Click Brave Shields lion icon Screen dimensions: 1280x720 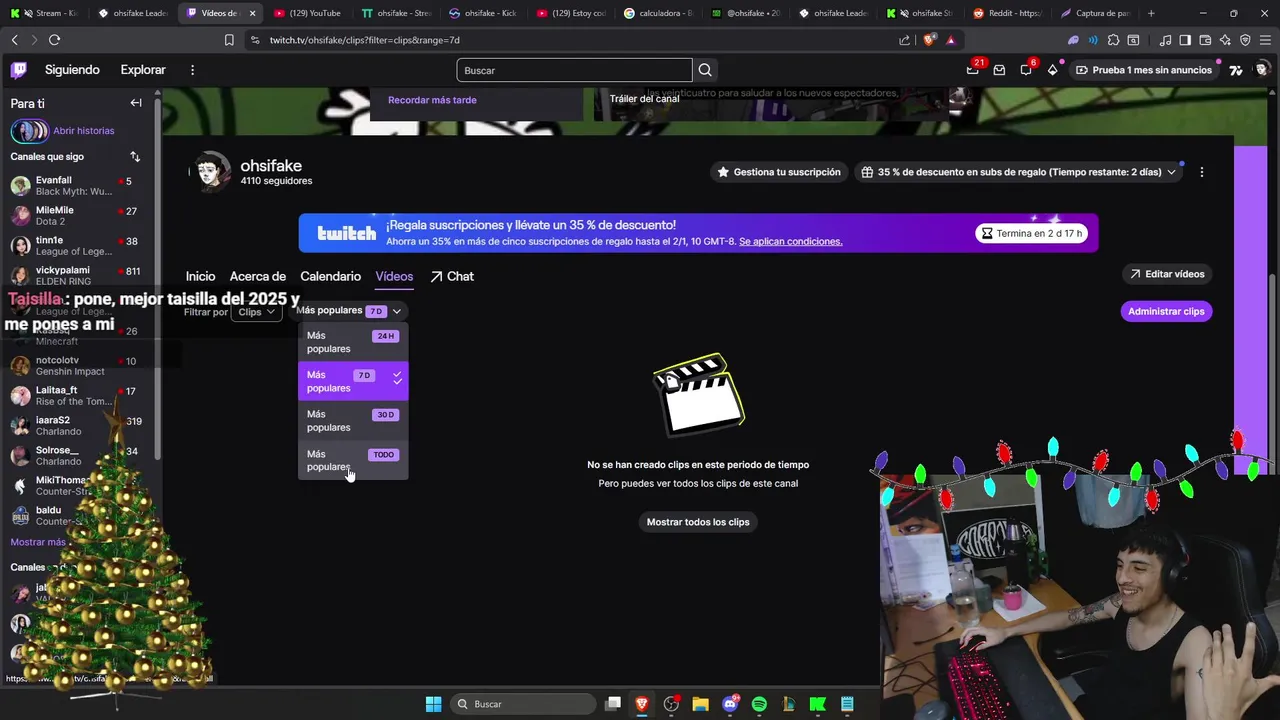[930, 40]
